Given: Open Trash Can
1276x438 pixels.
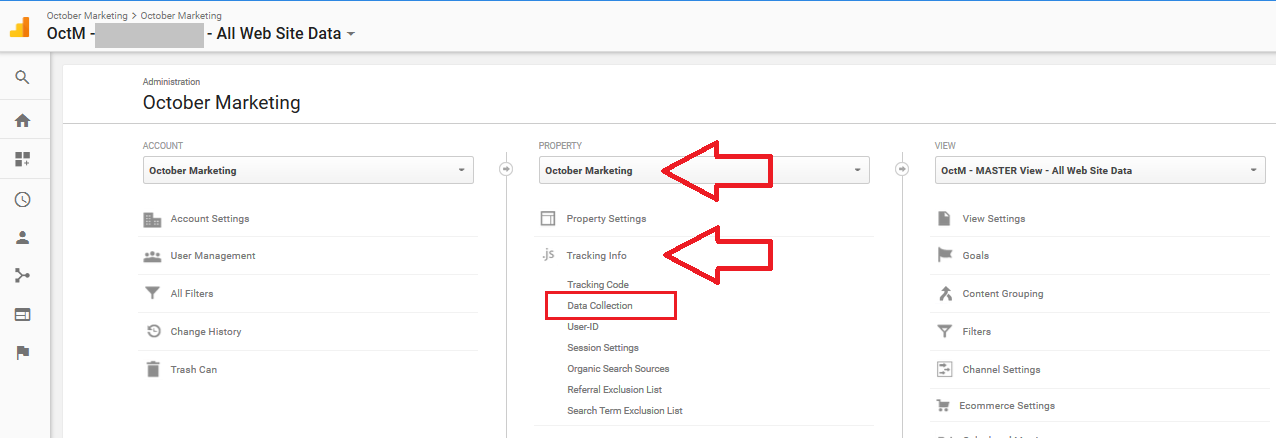Looking at the screenshot, I should pyautogui.click(x=194, y=370).
